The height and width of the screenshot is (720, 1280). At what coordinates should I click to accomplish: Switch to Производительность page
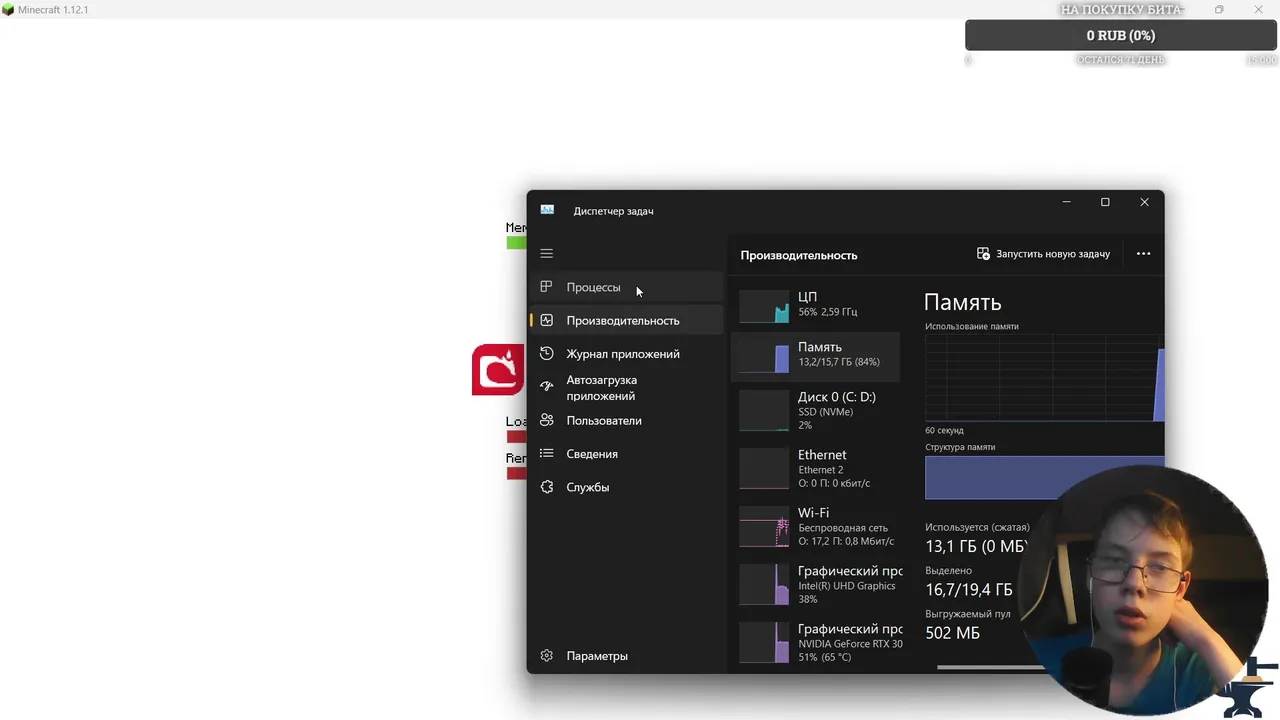(x=626, y=320)
